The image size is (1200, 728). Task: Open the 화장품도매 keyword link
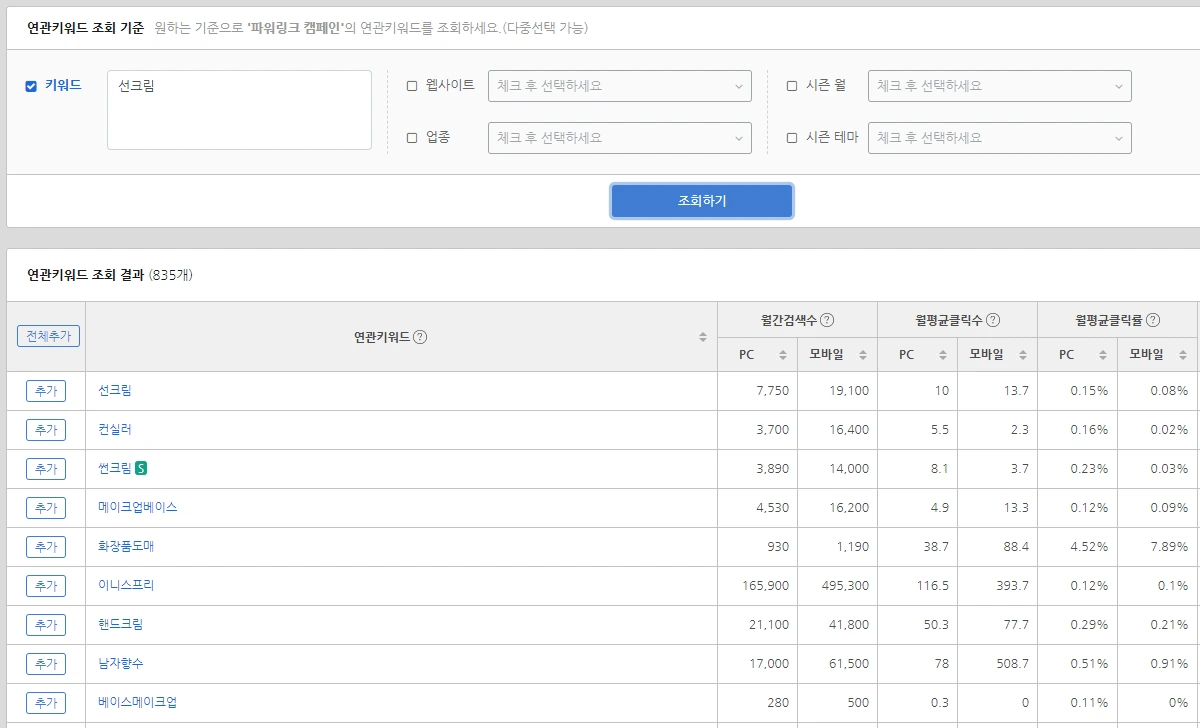click(126, 546)
